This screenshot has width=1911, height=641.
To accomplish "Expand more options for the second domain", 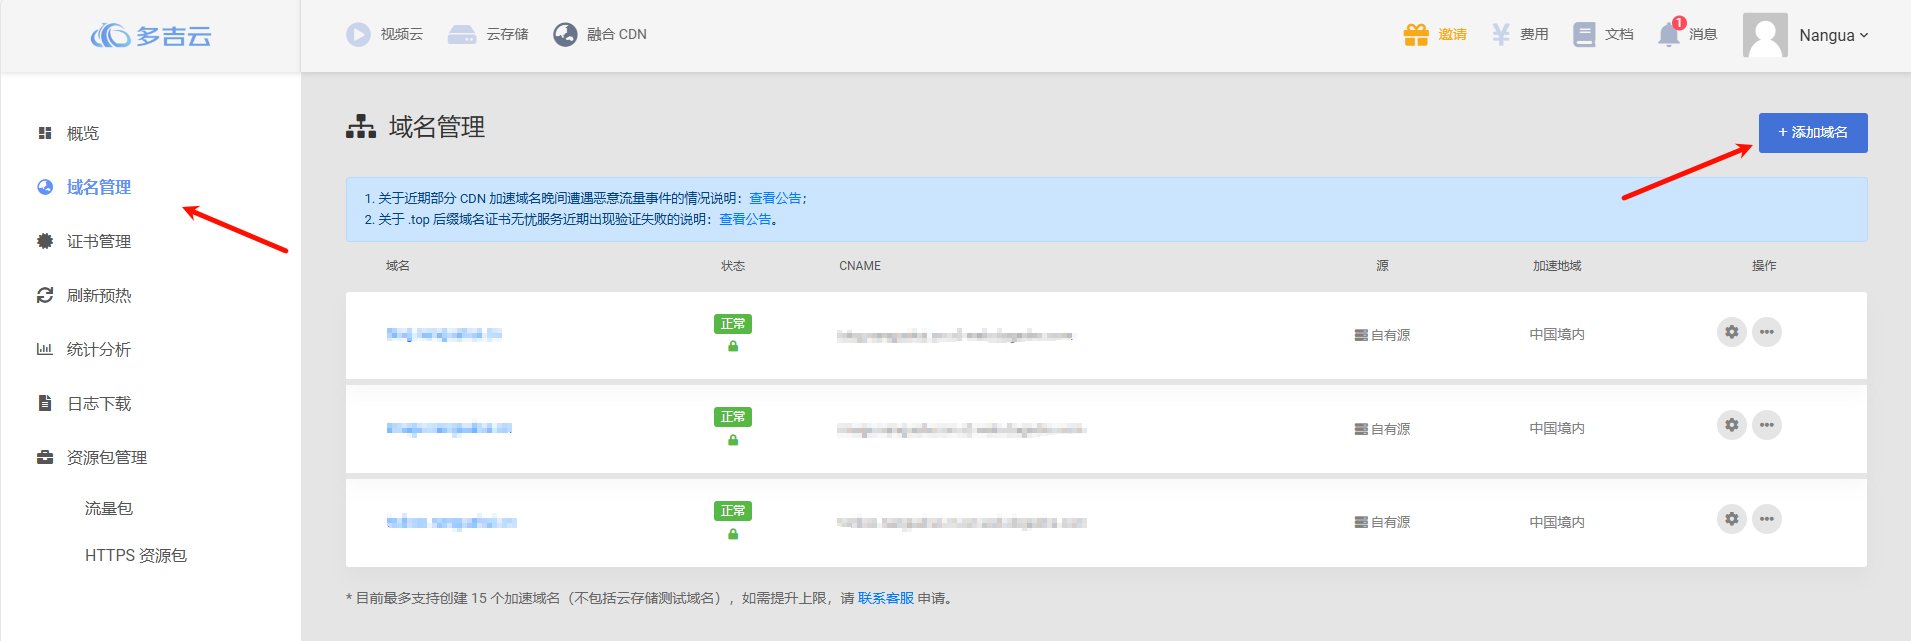I will (1767, 425).
